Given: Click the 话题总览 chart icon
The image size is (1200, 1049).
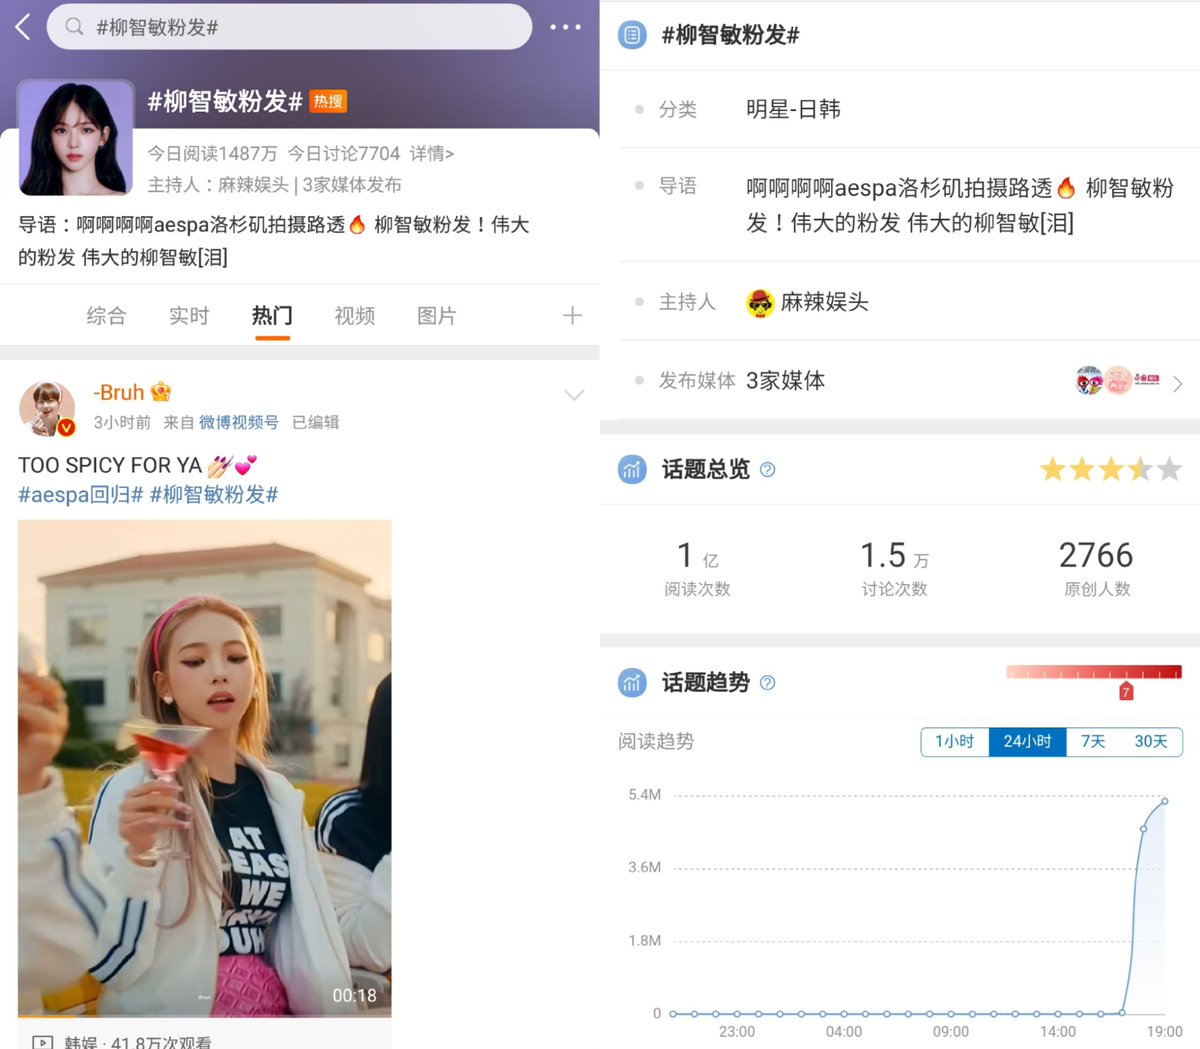Looking at the screenshot, I should point(632,469).
